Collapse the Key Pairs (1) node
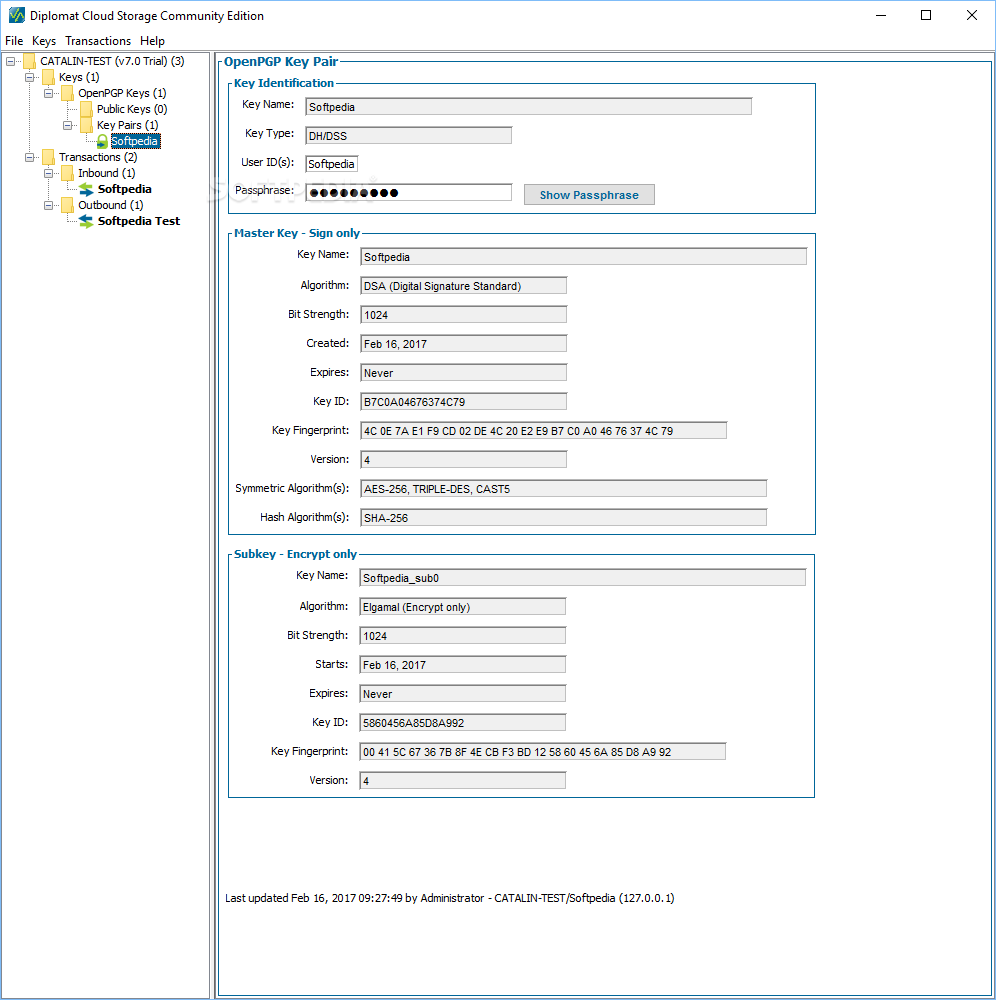Viewport: 996px width, 1000px height. coord(68,125)
